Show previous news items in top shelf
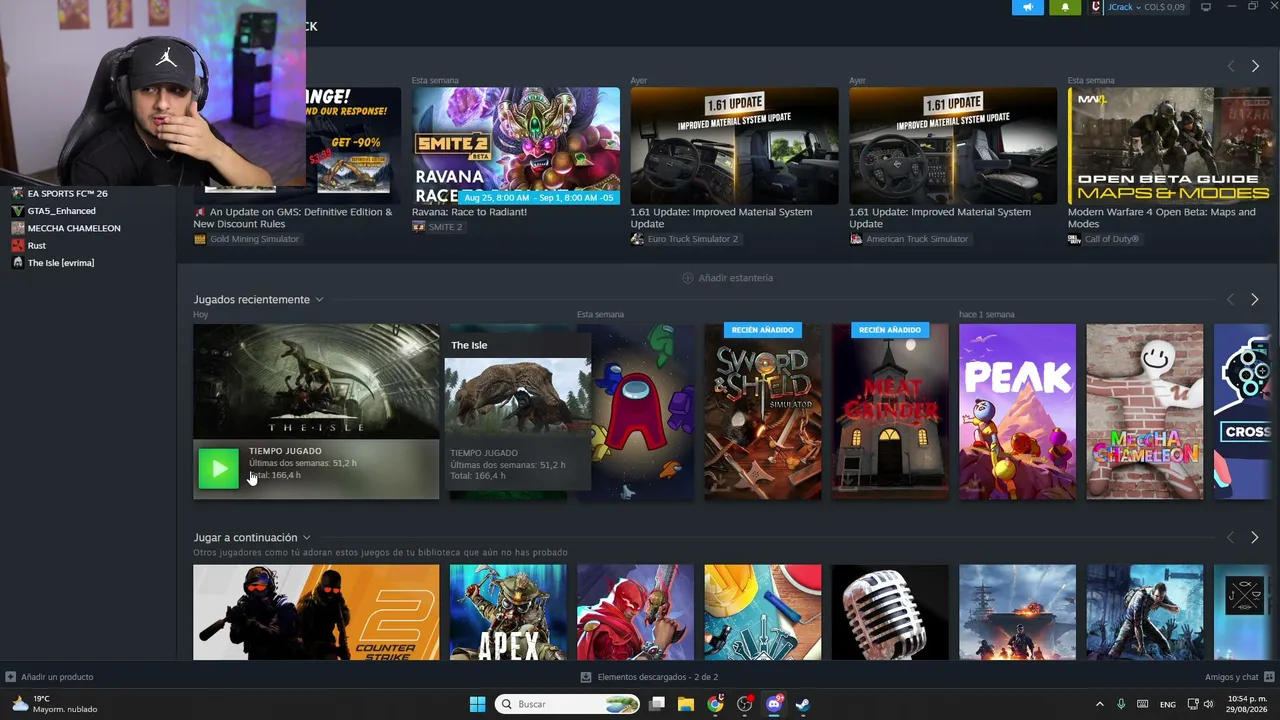The width and height of the screenshot is (1280, 720). pyautogui.click(x=1231, y=66)
